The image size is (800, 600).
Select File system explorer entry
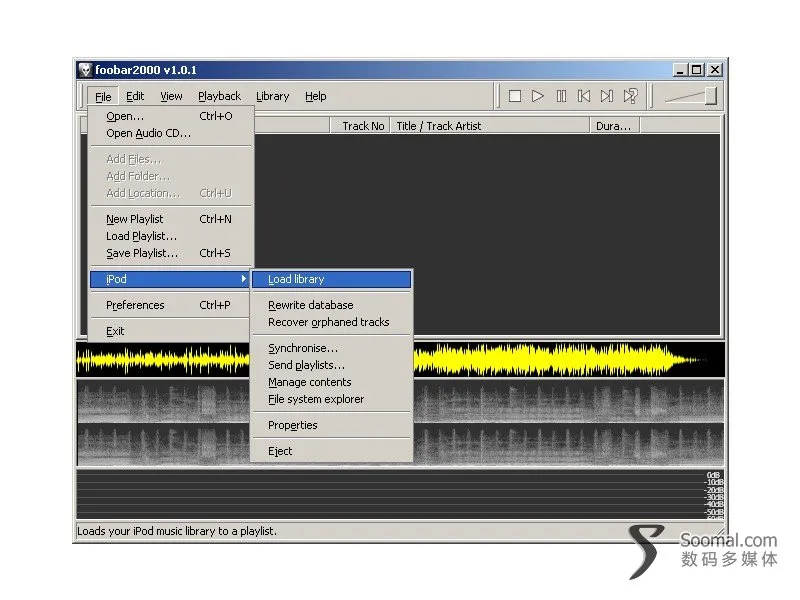332,399
